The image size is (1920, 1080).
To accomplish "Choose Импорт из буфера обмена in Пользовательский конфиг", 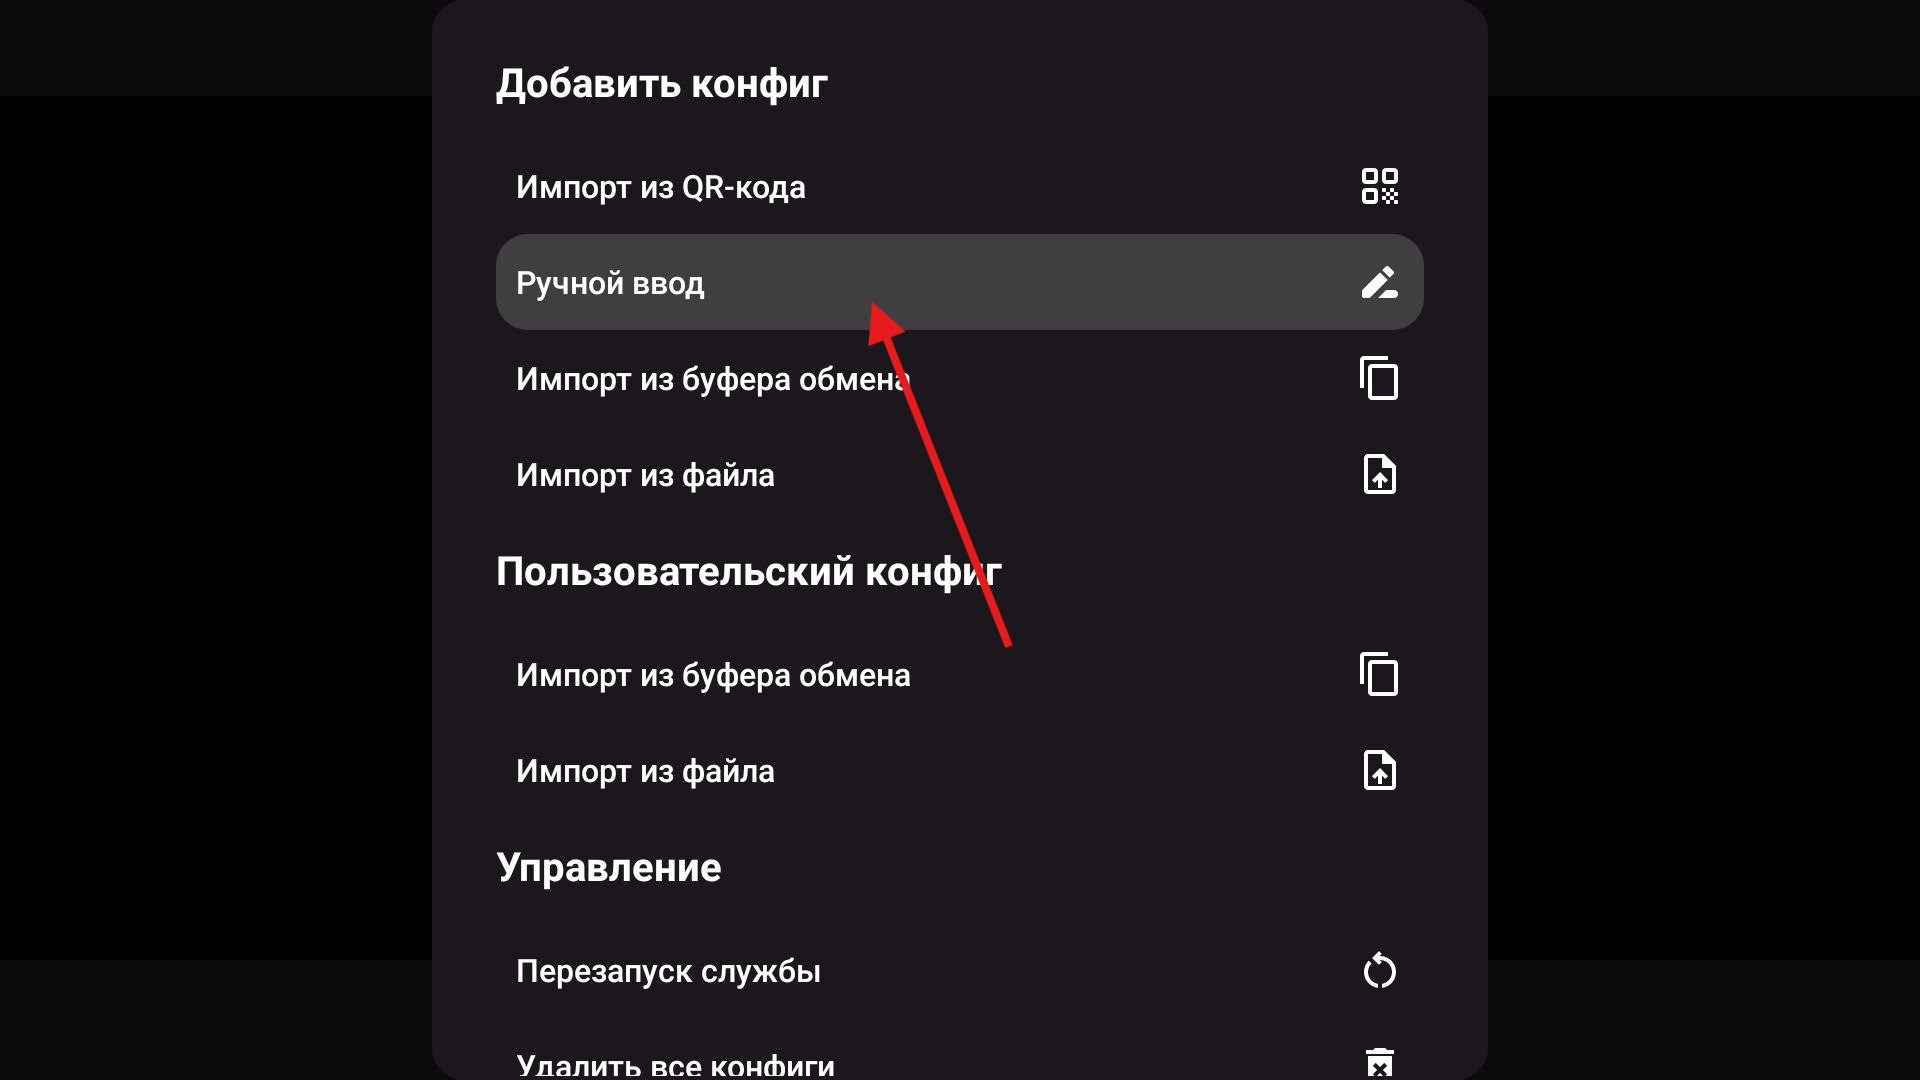I will click(960, 674).
